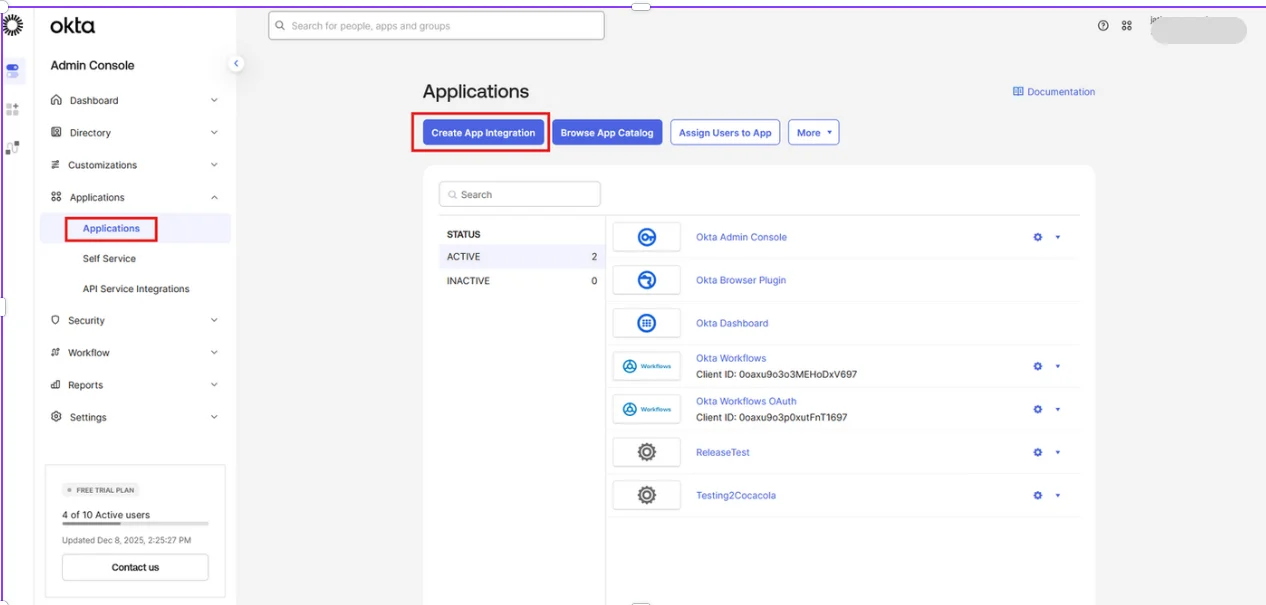
Task: Select the Okta Dashboard grid icon
Action: point(646,322)
